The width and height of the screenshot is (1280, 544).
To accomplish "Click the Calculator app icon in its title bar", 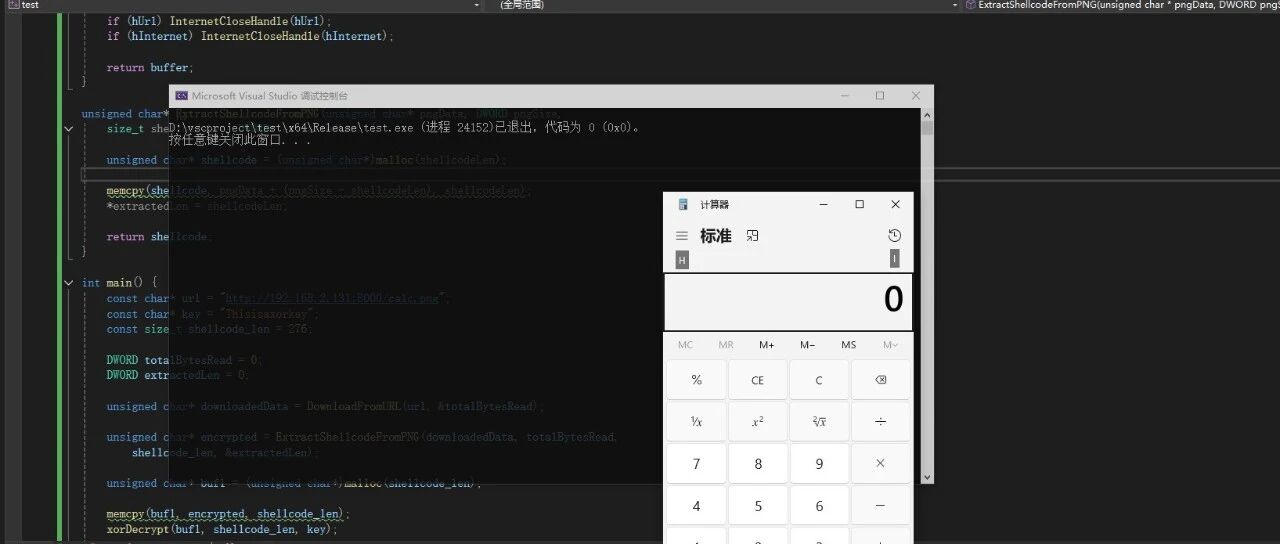I will (683, 204).
